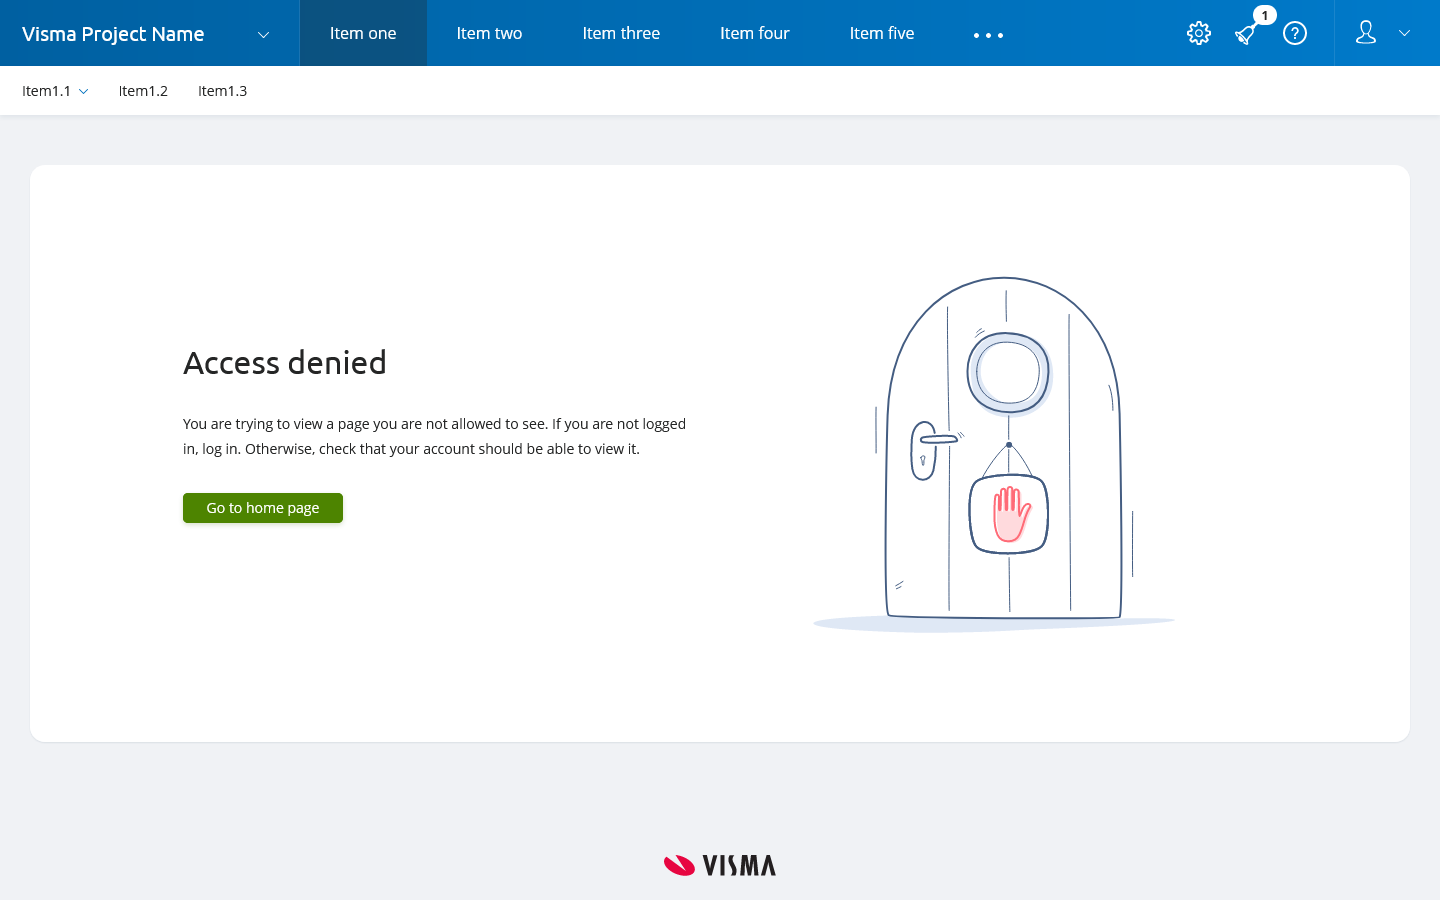This screenshot has height=900, width=1440.
Task: Select the Item four navigation link
Action: [x=754, y=33]
